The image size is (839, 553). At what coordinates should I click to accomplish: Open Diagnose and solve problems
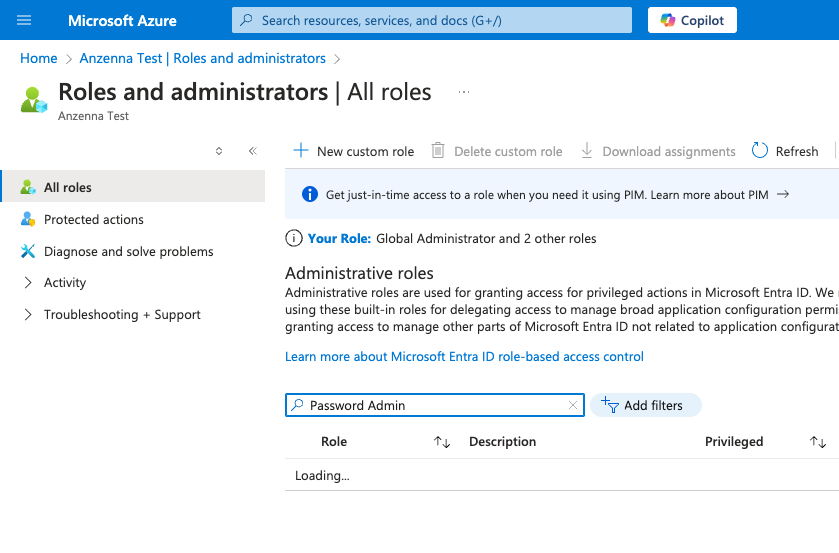coord(128,251)
